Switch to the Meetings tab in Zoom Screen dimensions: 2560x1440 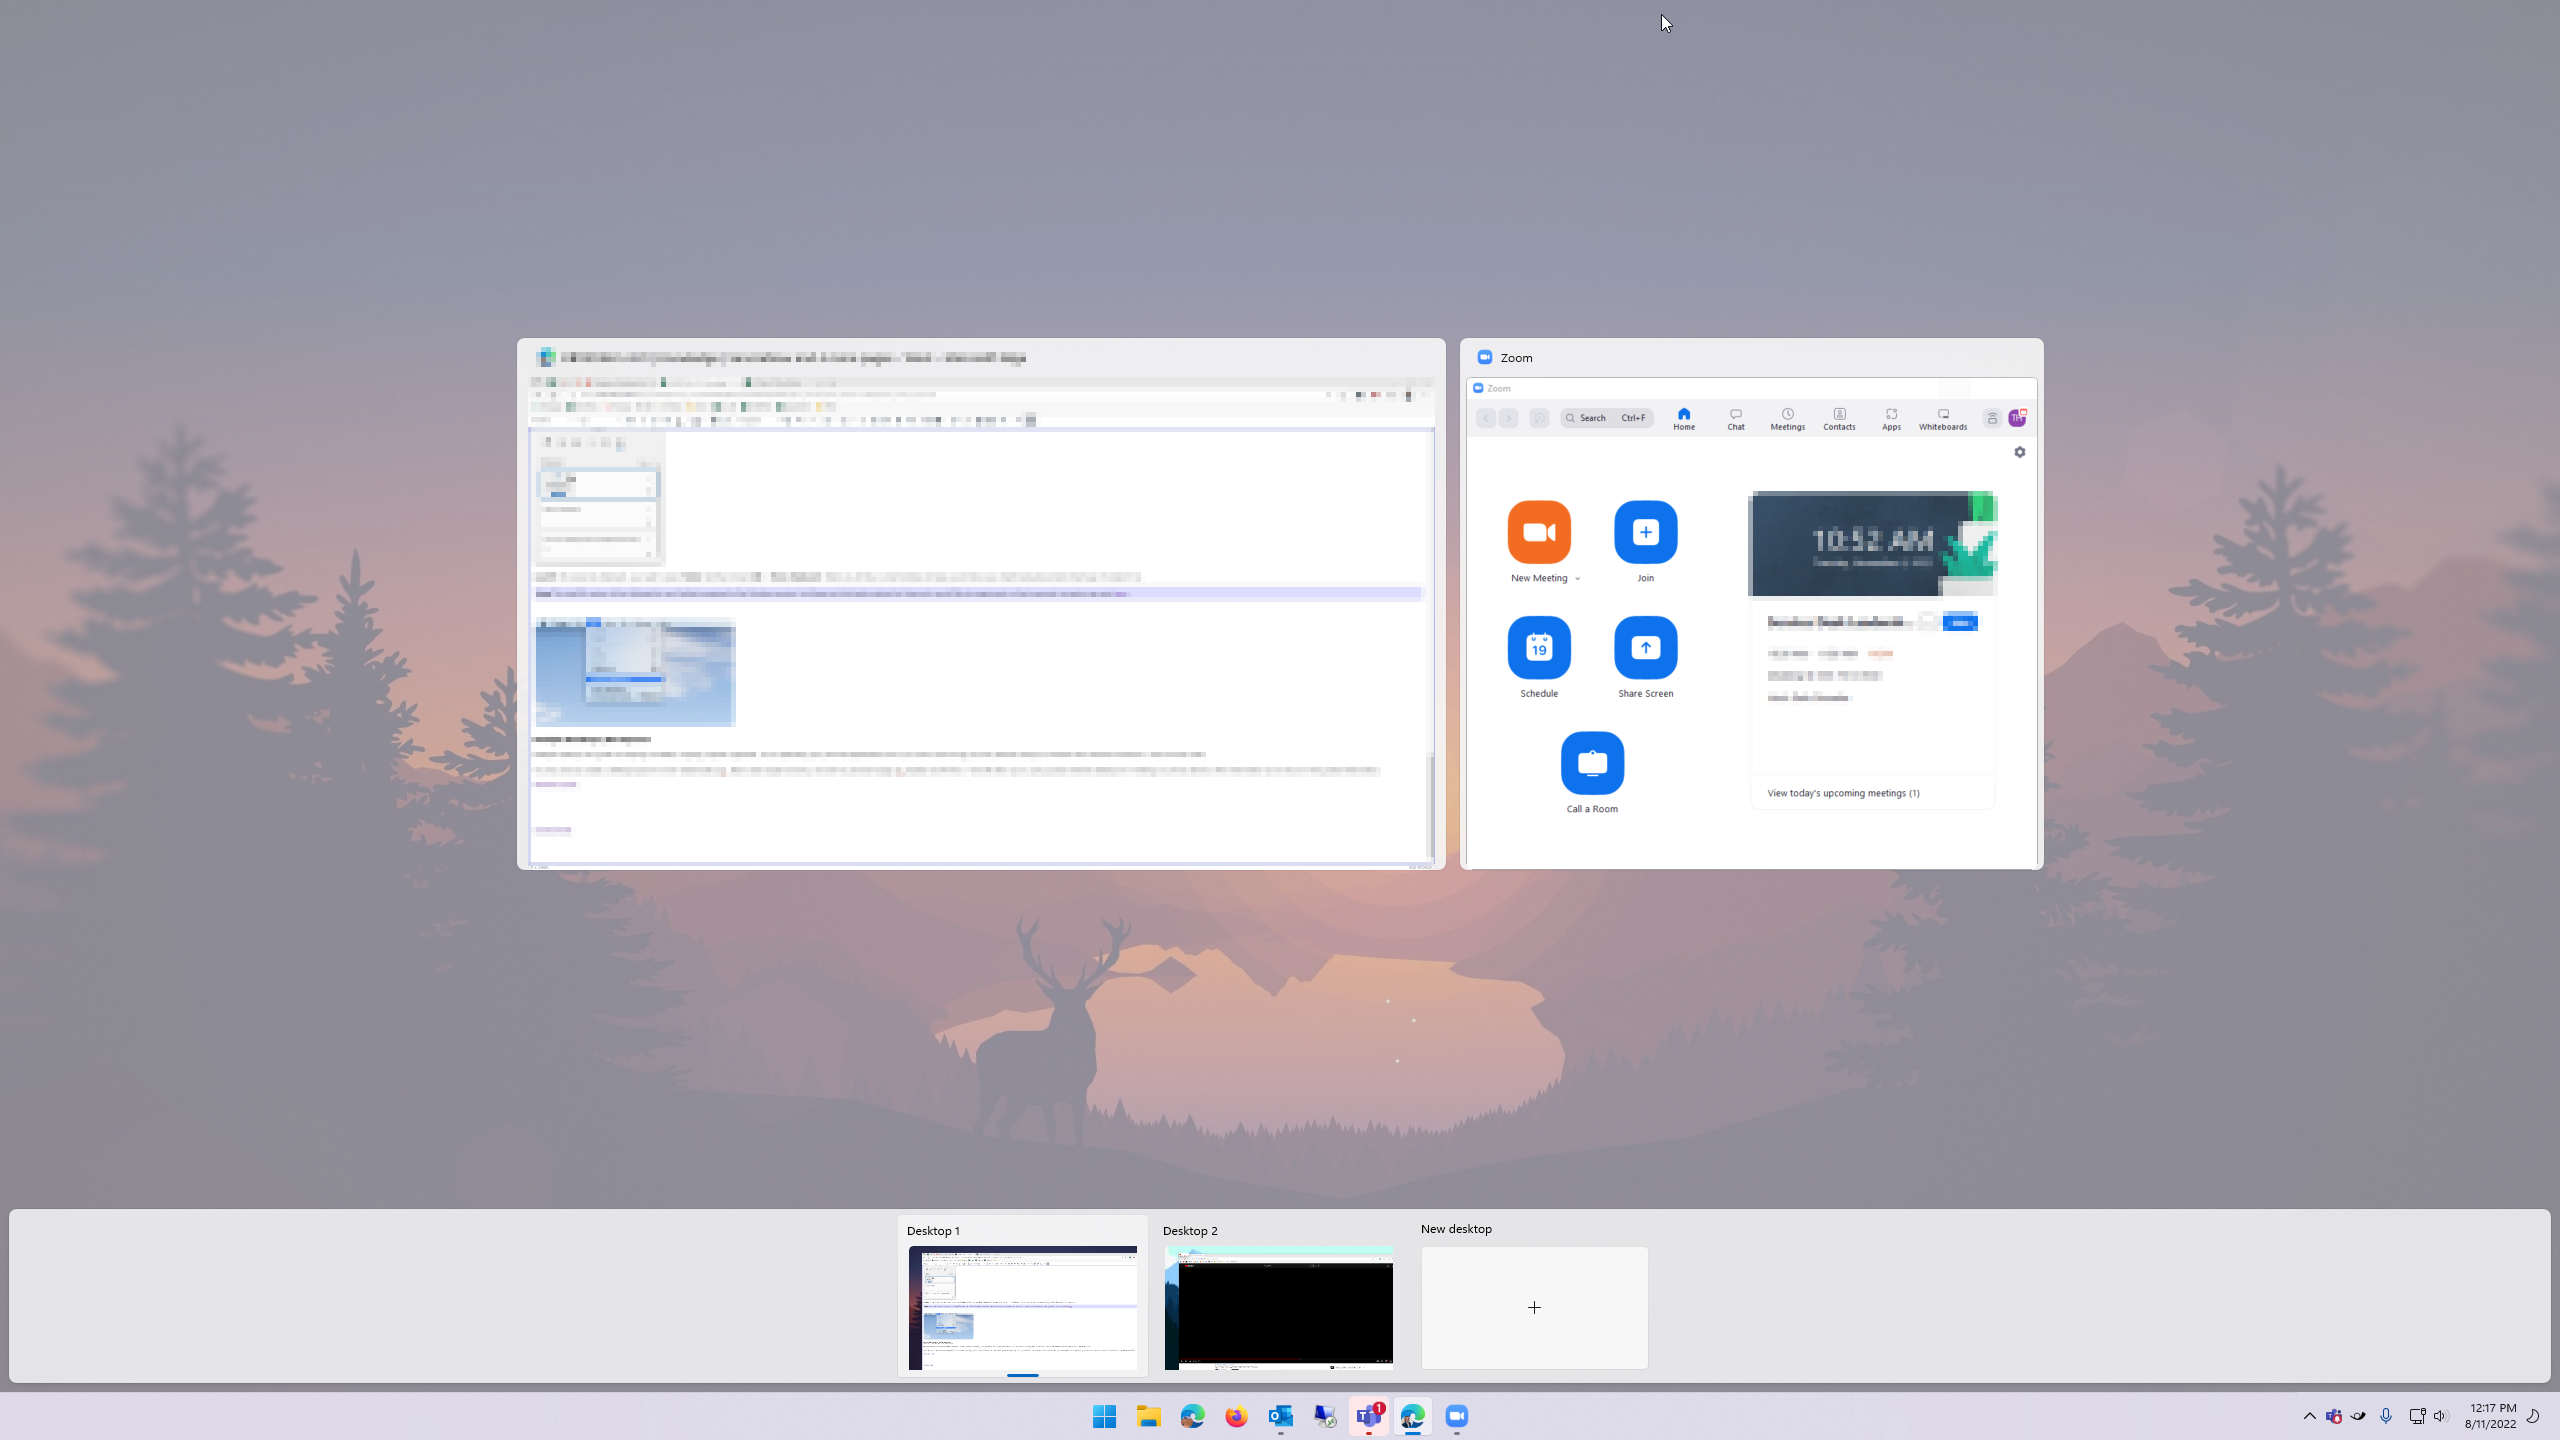tap(1786, 418)
